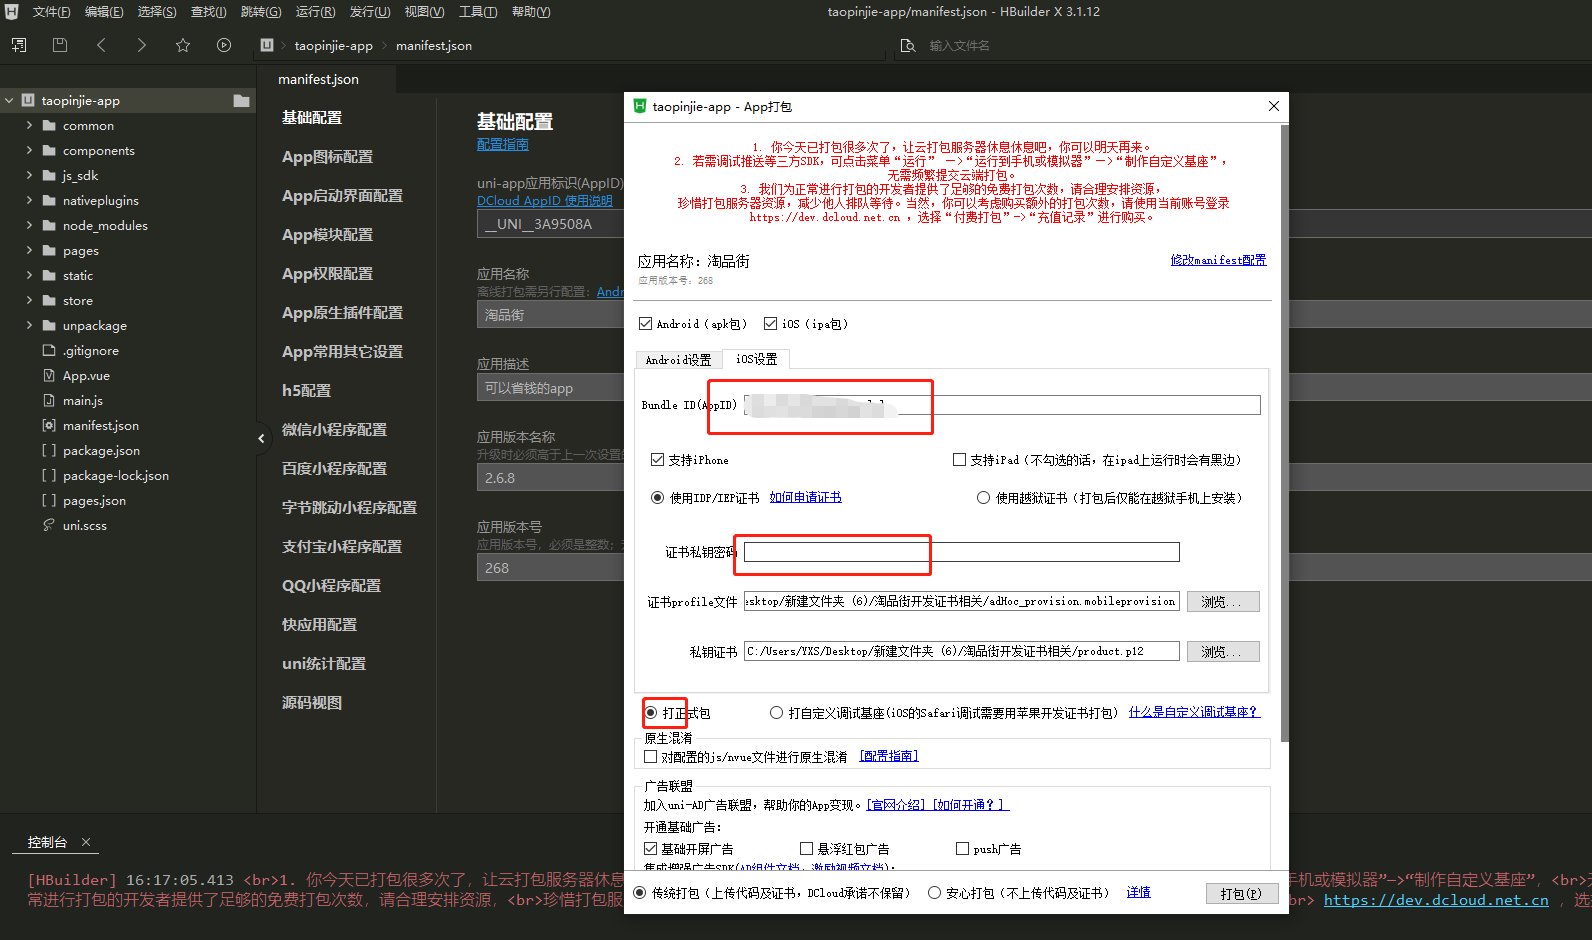Toggle Android (apk包) checkbox
Screen dimensions: 1592x940
pos(646,323)
